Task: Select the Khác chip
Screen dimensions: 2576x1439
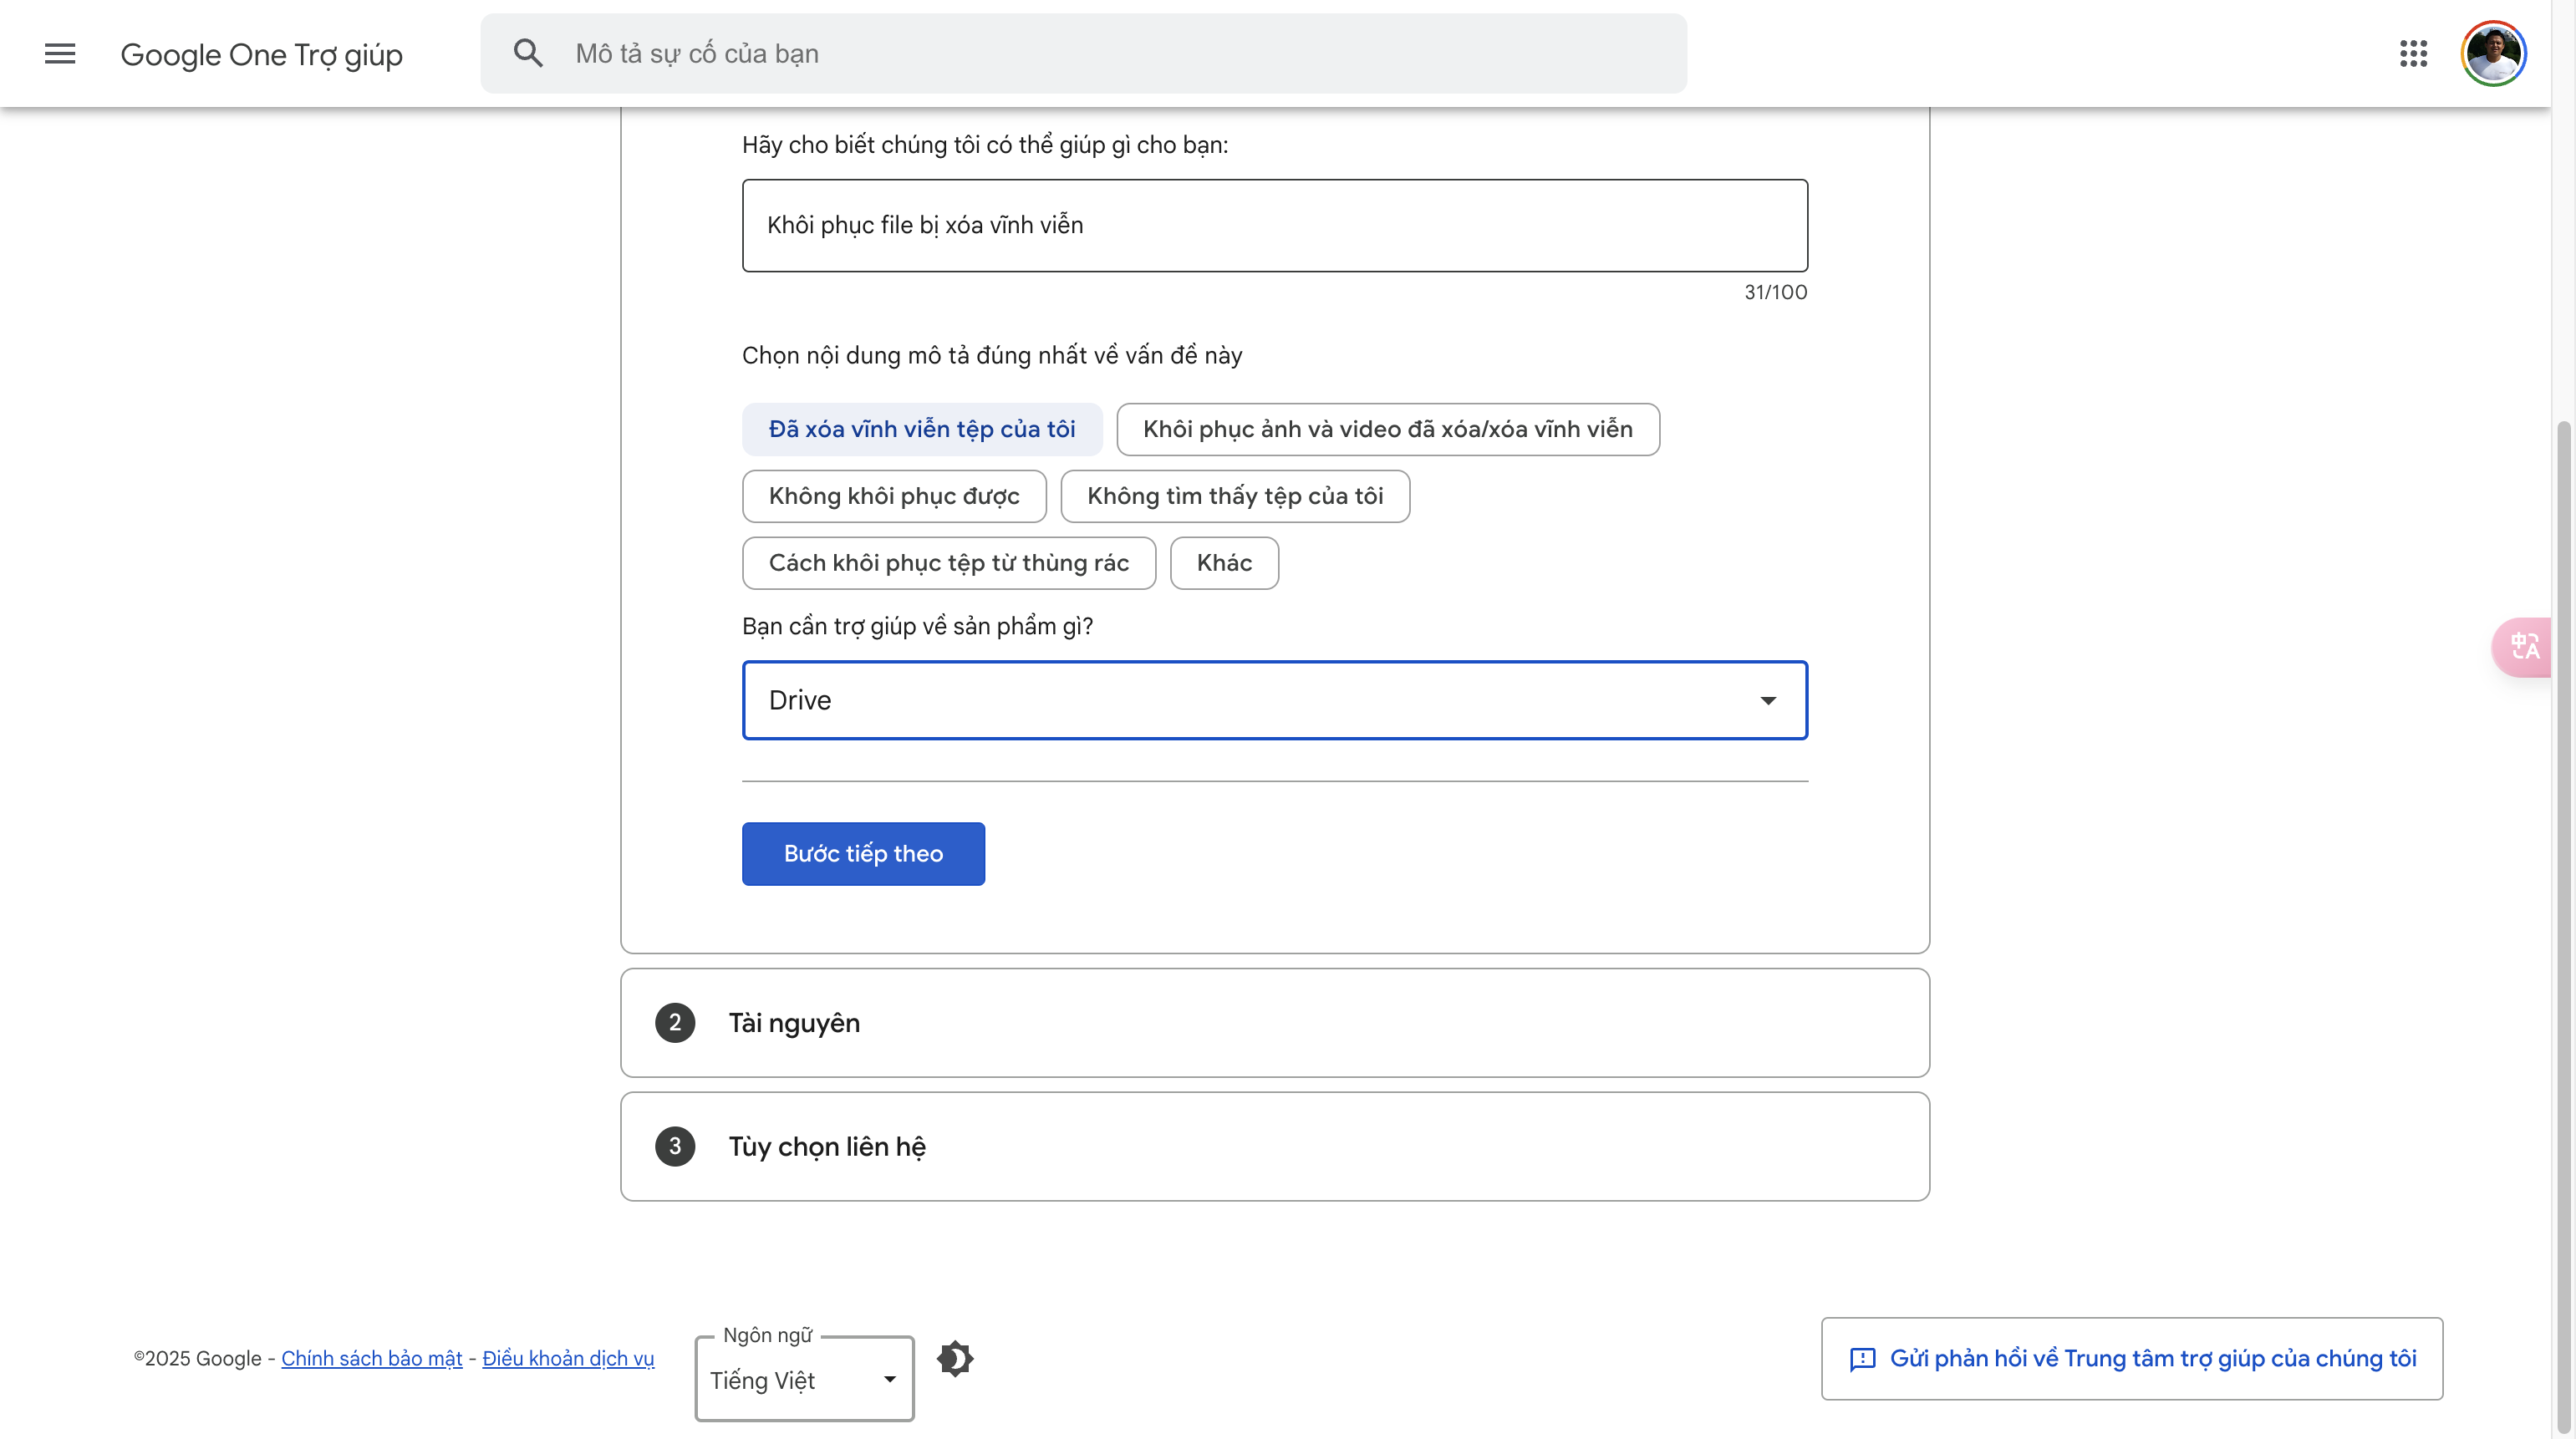Action: pos(1224,563)
